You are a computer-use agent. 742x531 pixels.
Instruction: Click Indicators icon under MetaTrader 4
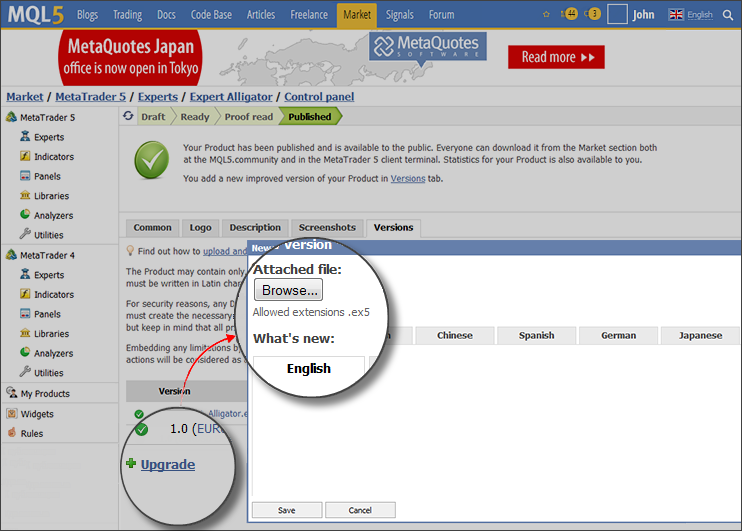click(25, 293)
